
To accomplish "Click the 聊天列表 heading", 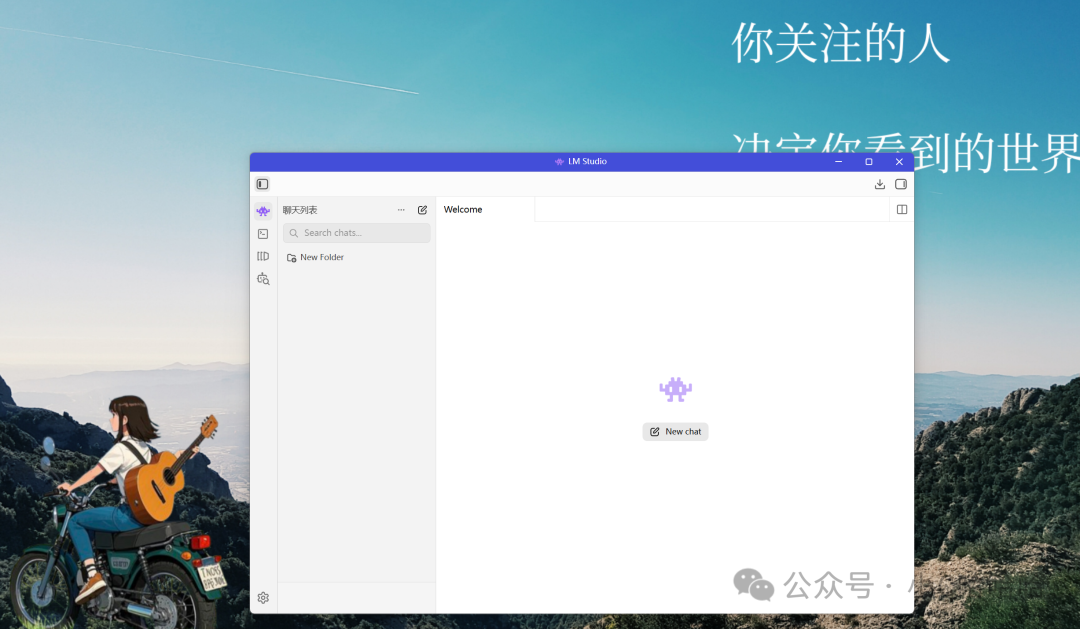I will 300,210.
